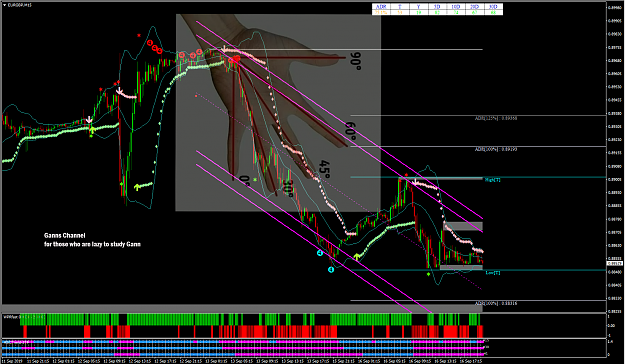Screen dimensions: 625x364
Task: Select the upper cyan circled 4 marker
Action: tap(320, 253)
